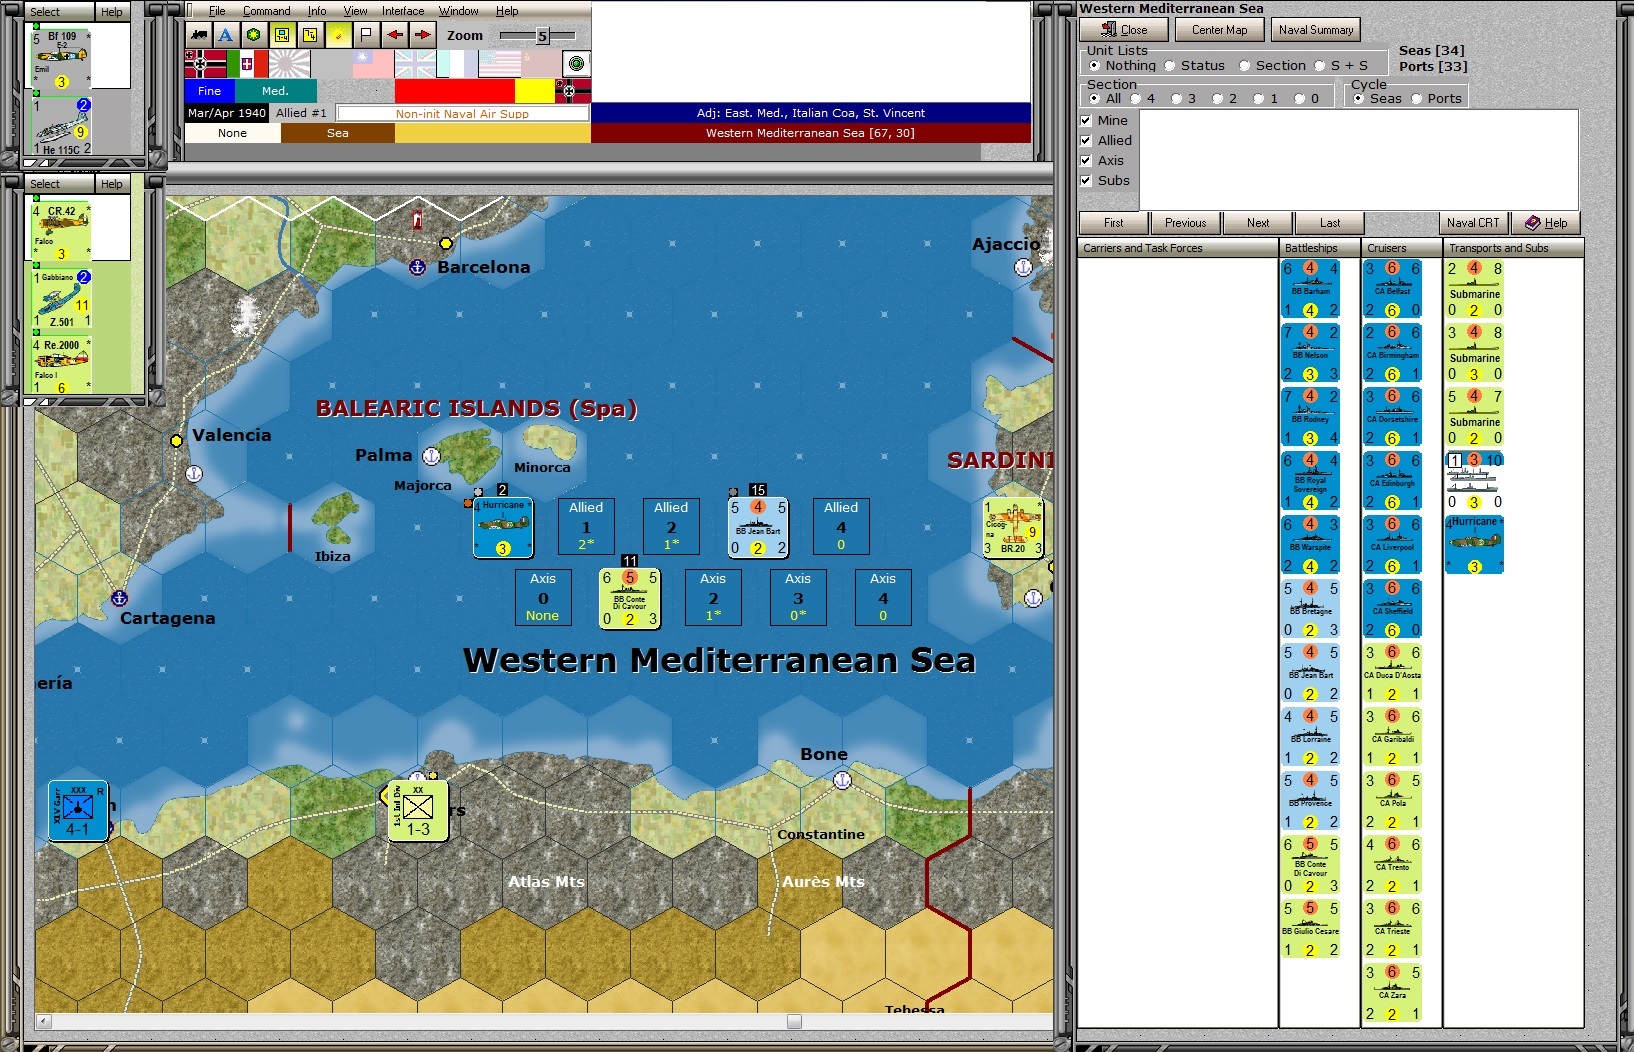Image resolution: width=1634 pixels, height=1052 pixels.
Task: Open the Window menu
Action: pos(459,11)
